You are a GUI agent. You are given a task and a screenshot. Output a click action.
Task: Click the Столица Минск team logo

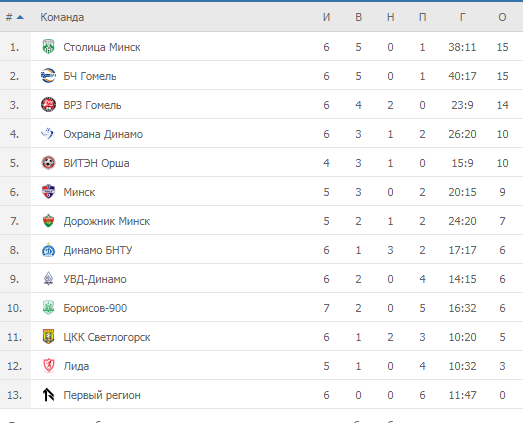(x=48, y=47)
